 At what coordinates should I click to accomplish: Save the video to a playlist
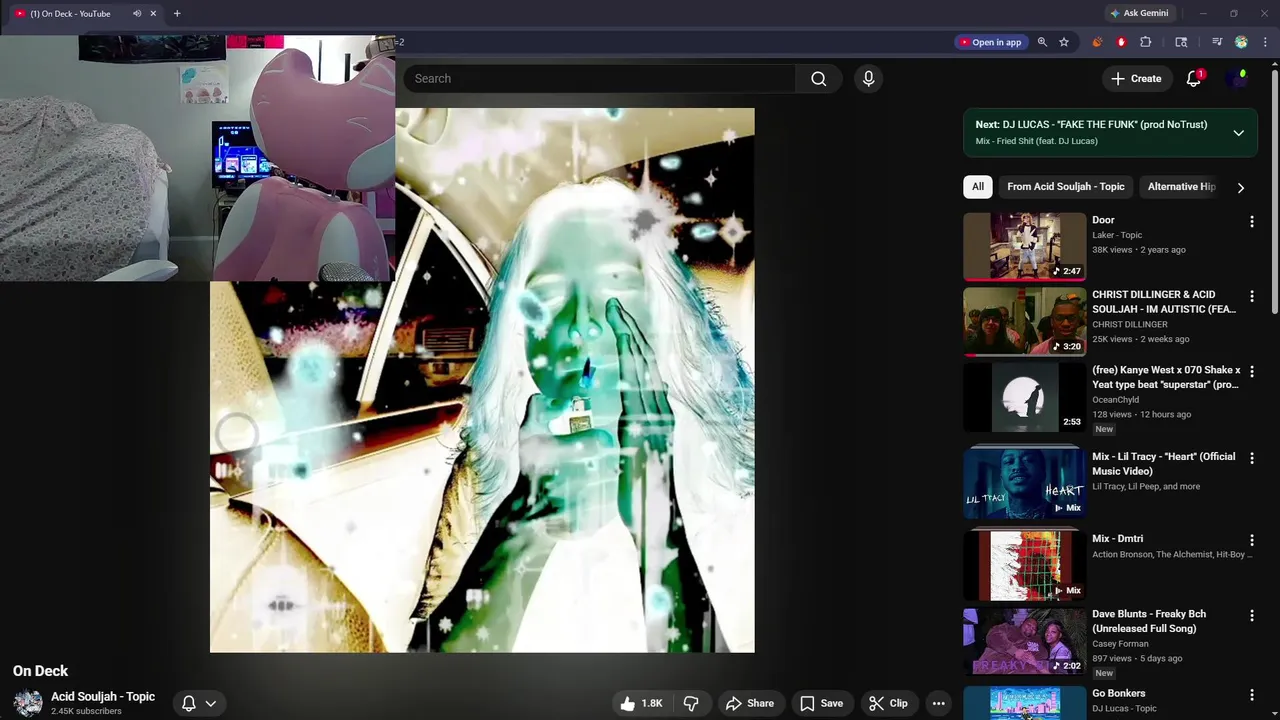[822, 704]
